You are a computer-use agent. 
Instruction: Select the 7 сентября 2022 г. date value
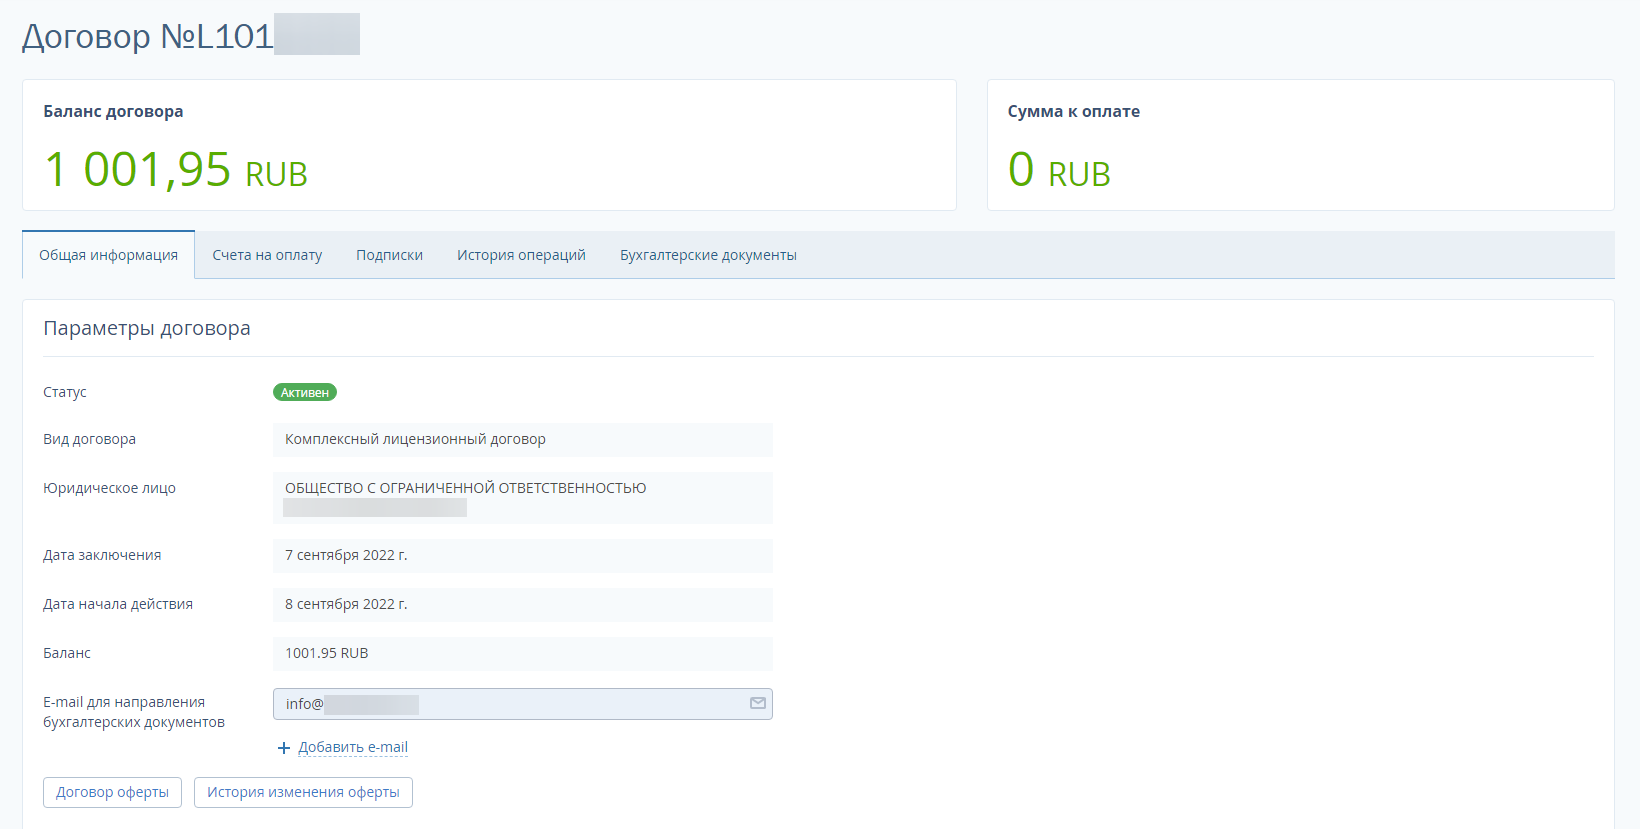coord(523,556)
